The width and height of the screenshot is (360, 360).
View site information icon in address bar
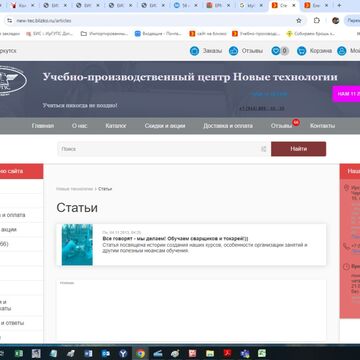9,21
